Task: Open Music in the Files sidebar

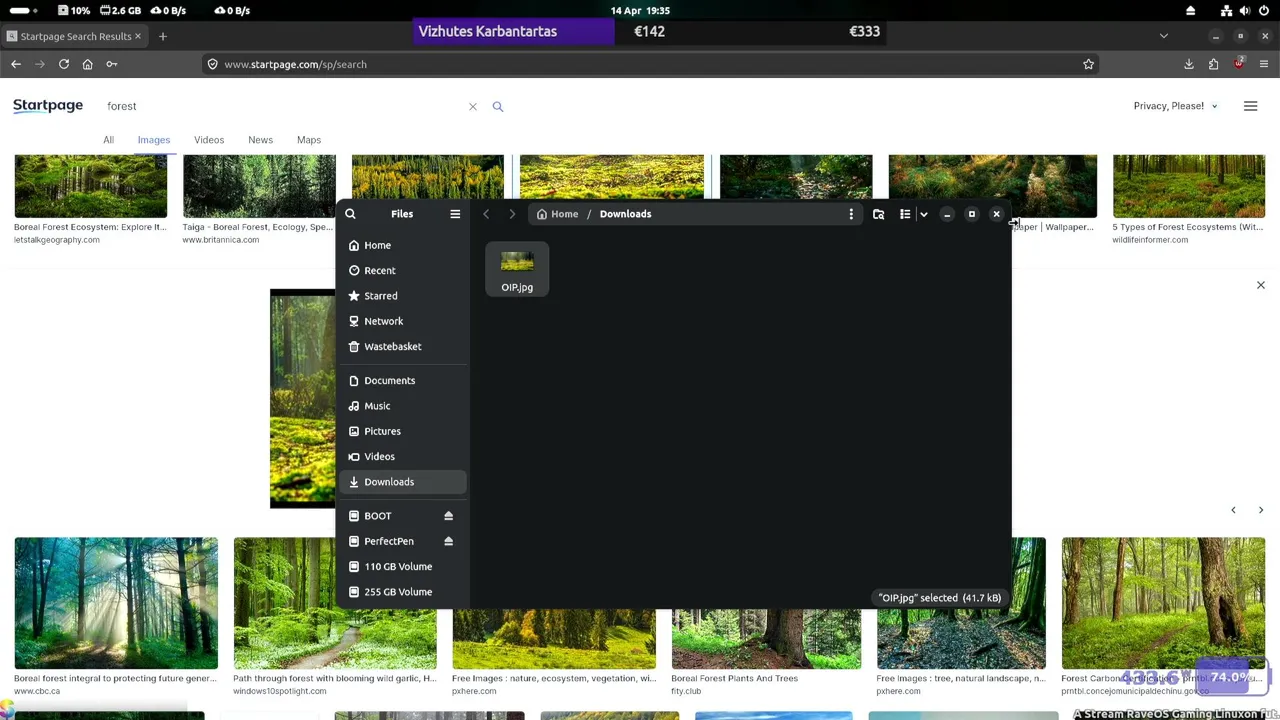Action: [x=403, y=406]
